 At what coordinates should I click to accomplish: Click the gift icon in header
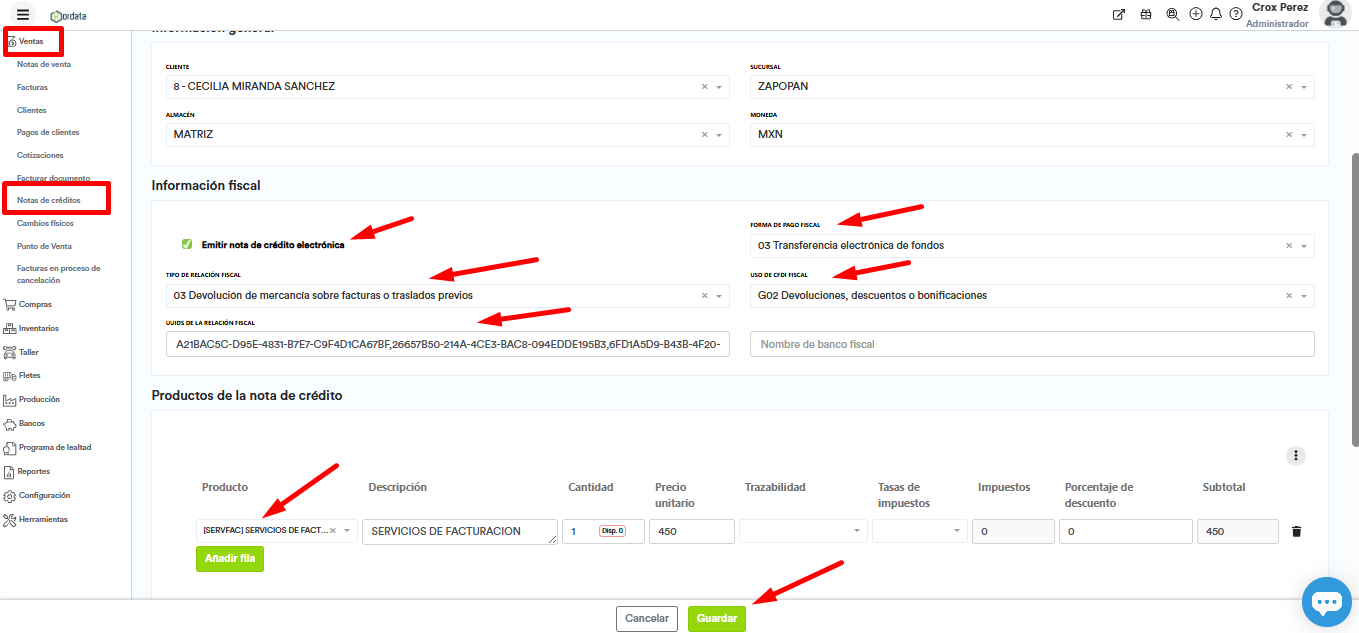point(1146,14)
